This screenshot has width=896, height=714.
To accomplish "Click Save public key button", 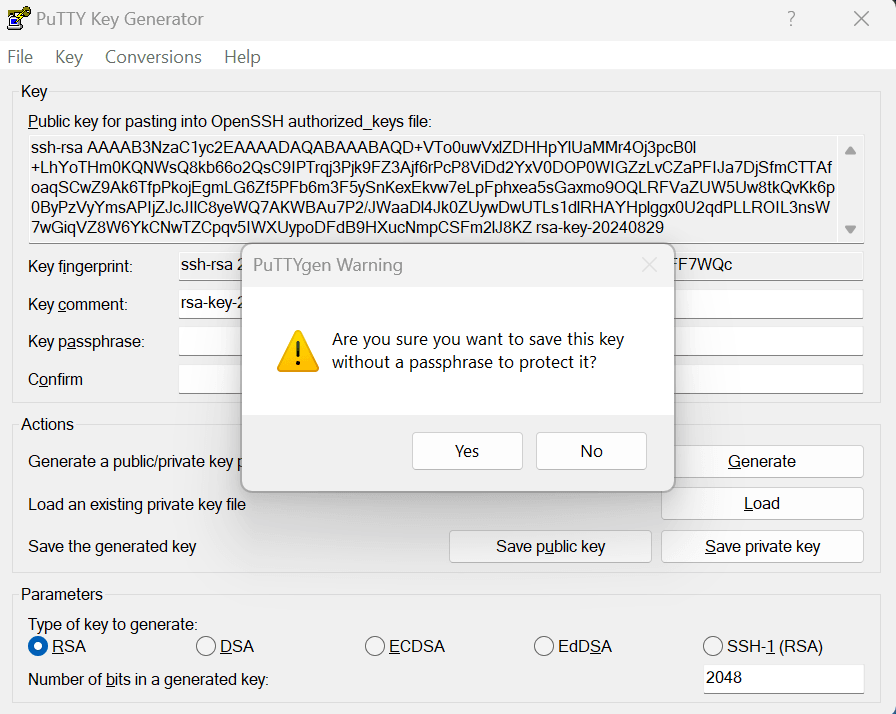I will pyautogui.click(x=550, y=547).
